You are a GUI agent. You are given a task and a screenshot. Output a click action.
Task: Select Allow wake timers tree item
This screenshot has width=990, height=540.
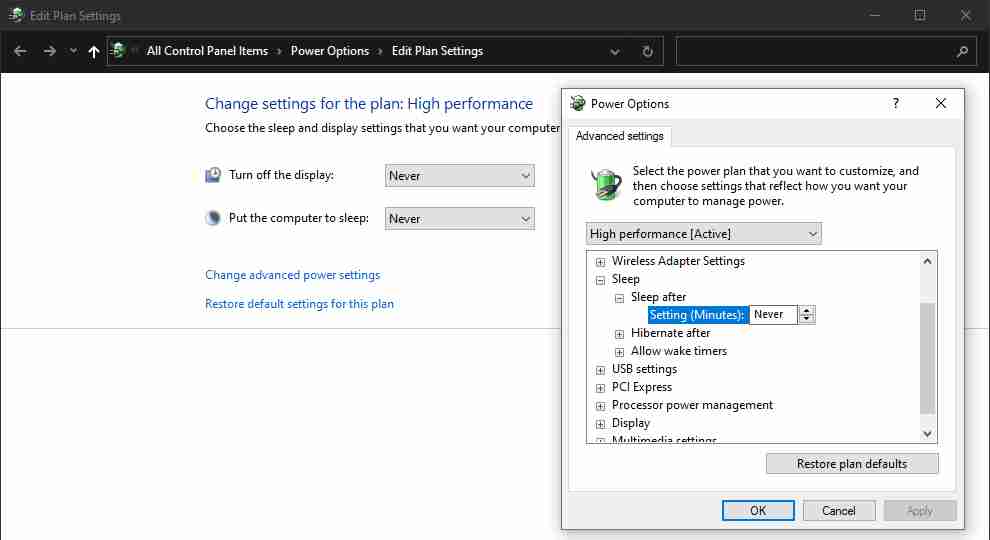tap(679, 351)
